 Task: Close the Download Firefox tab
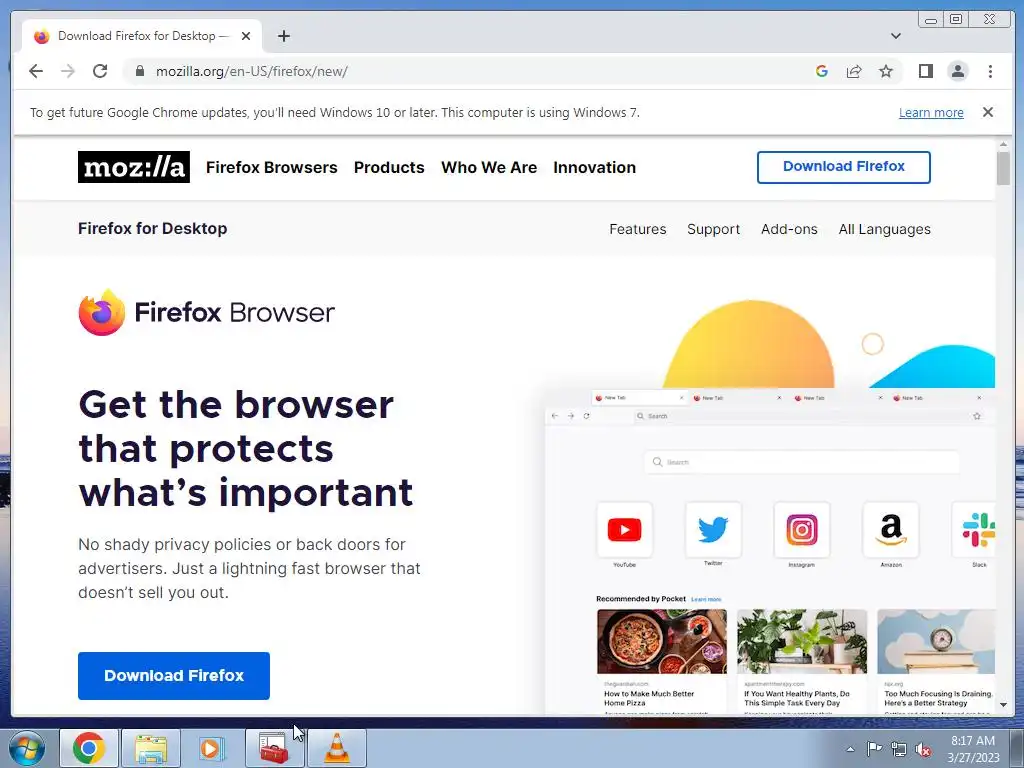[x=246, y=36]
